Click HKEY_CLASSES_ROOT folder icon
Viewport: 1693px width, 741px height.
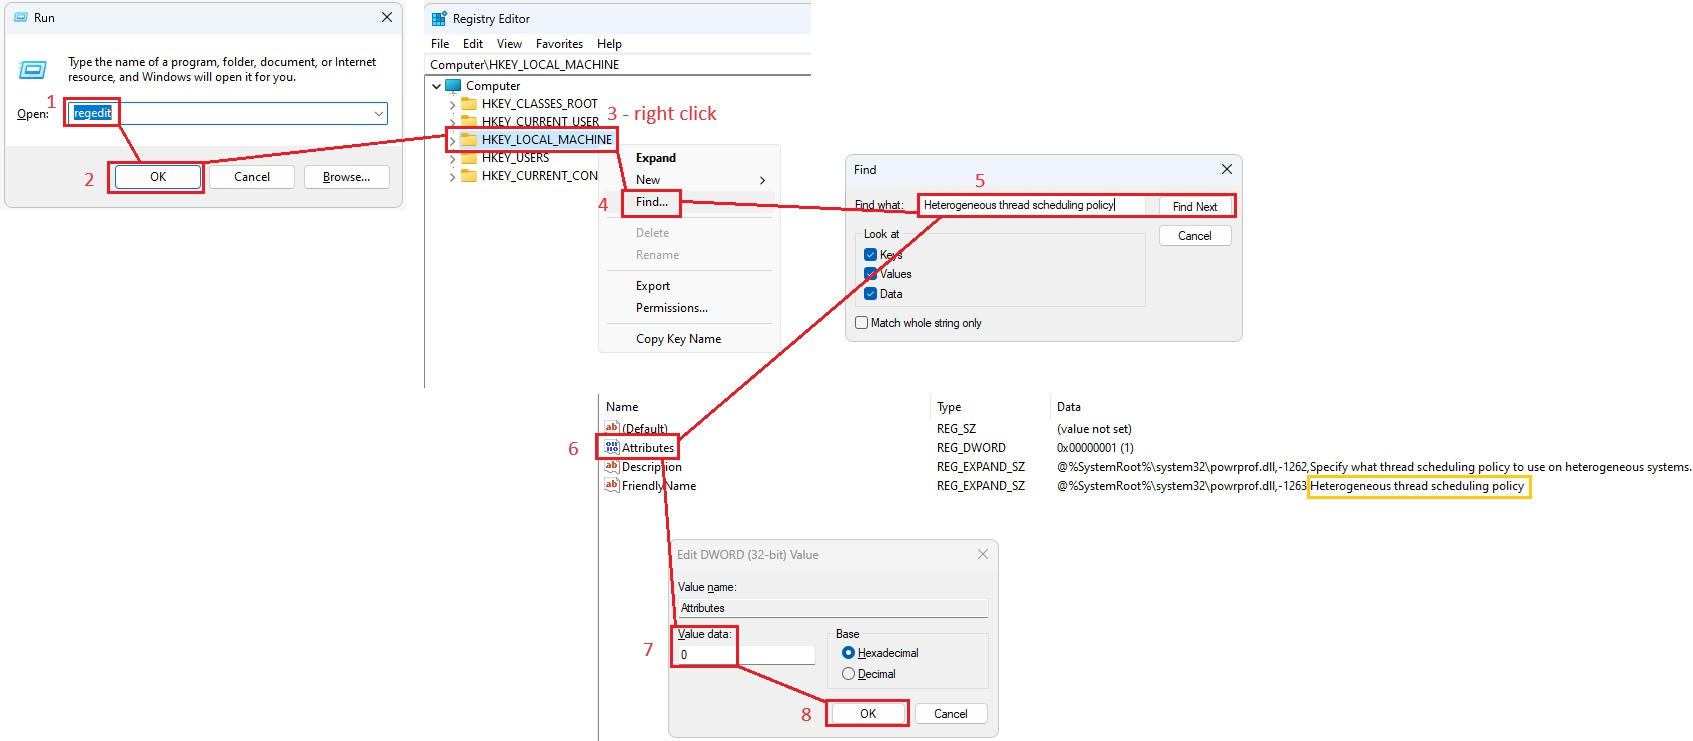pos(469,104)
